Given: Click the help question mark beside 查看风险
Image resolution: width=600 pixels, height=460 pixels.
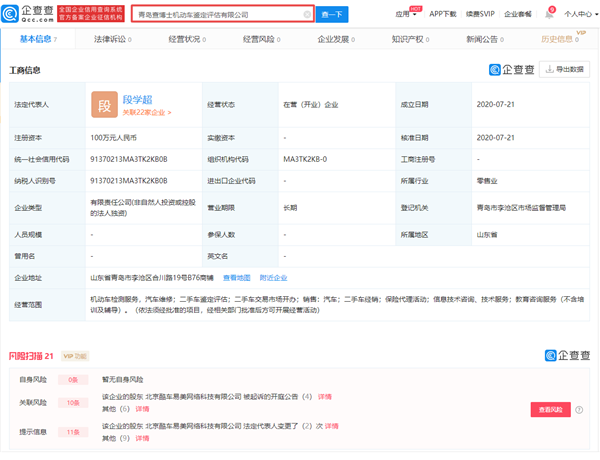Looking at the screenshot, I should 579,410.
